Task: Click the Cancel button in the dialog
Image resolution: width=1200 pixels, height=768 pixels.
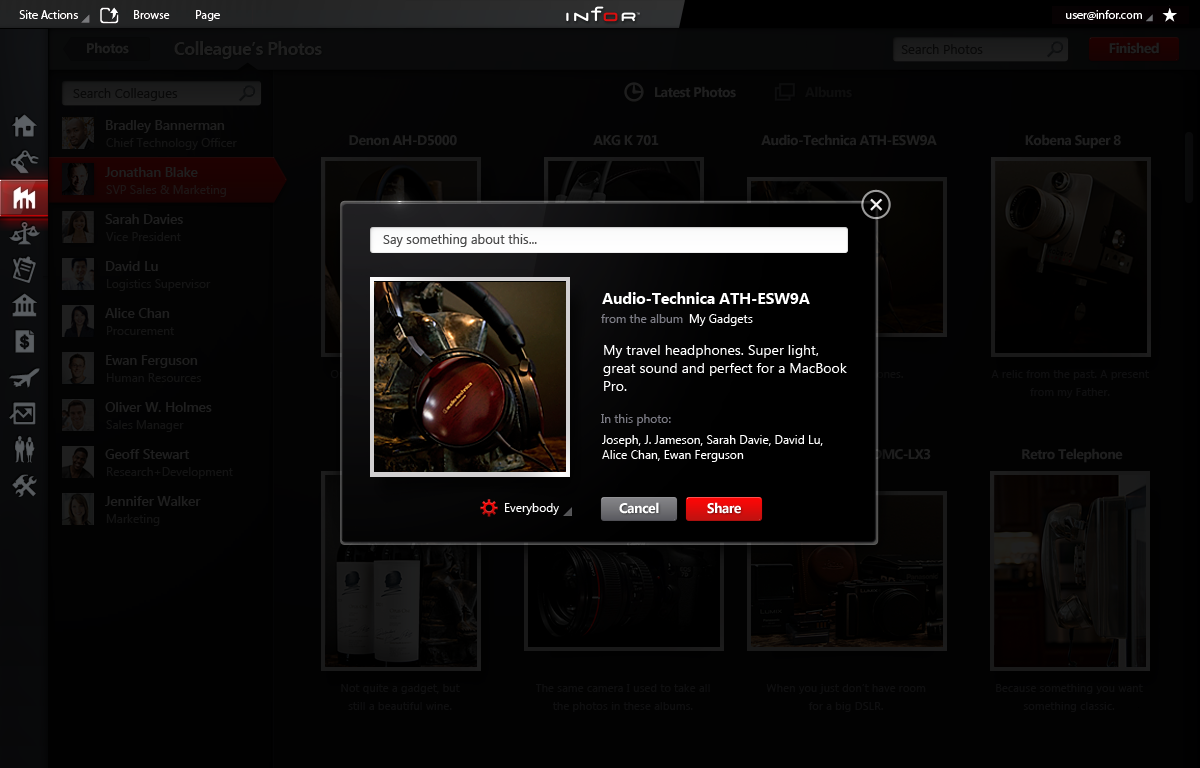Action: tap(639, 508)
